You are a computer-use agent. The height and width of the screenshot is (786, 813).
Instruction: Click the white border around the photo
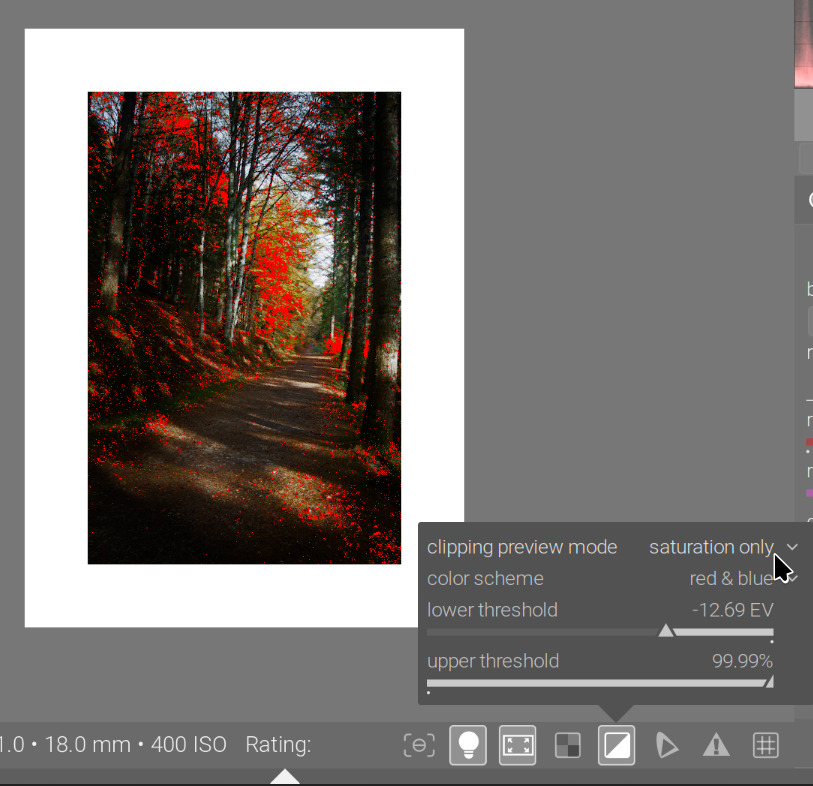click(55, 328)
